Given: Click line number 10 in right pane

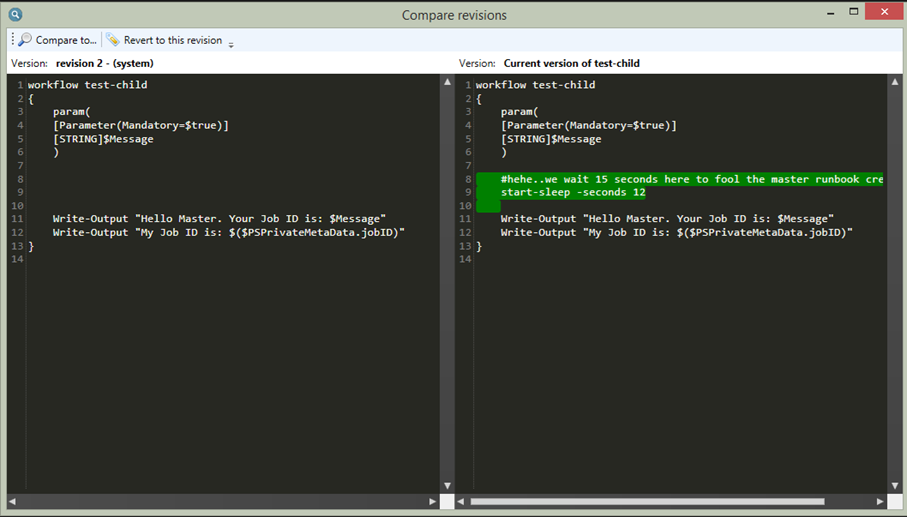Looking at the screenshot, I should 465,206.
